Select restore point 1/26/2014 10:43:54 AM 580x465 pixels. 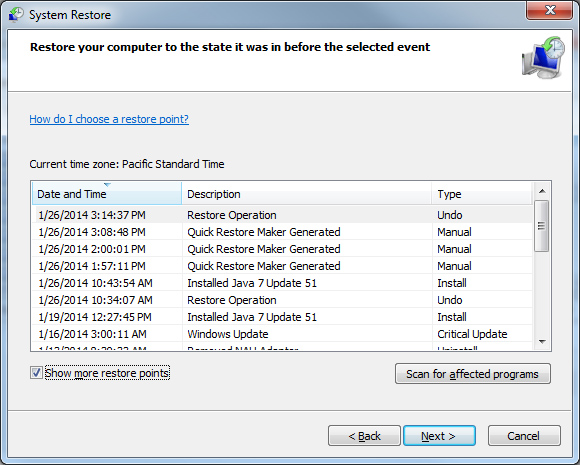(x=282, y=283)
